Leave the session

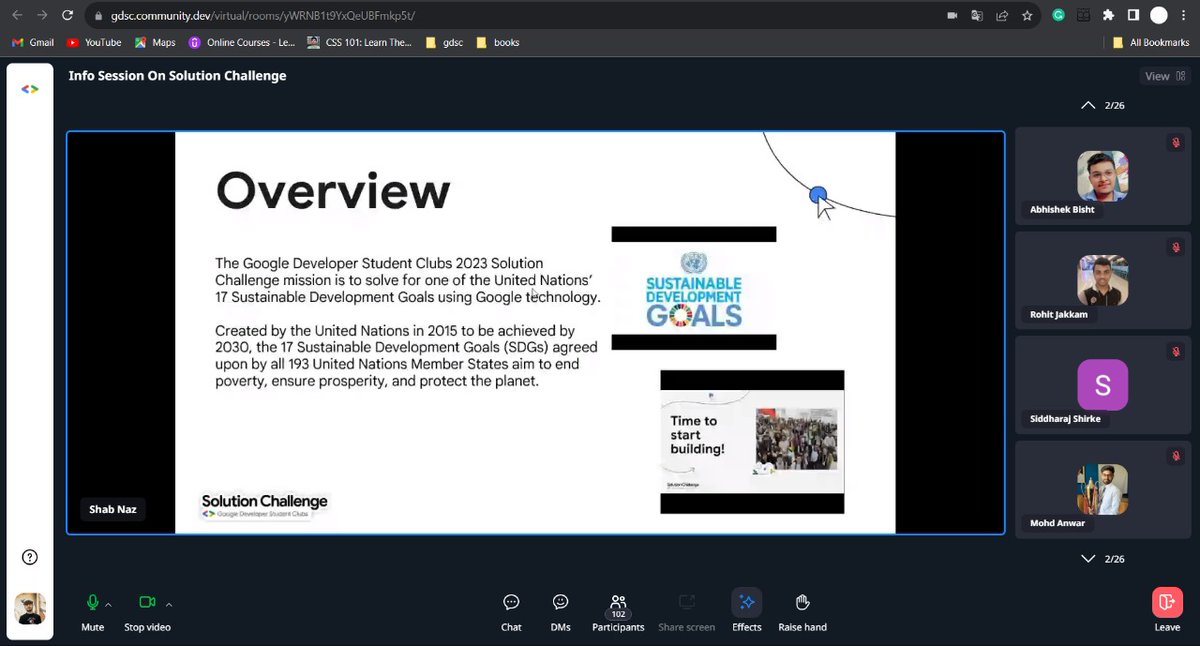click(x=1167, y=610)
